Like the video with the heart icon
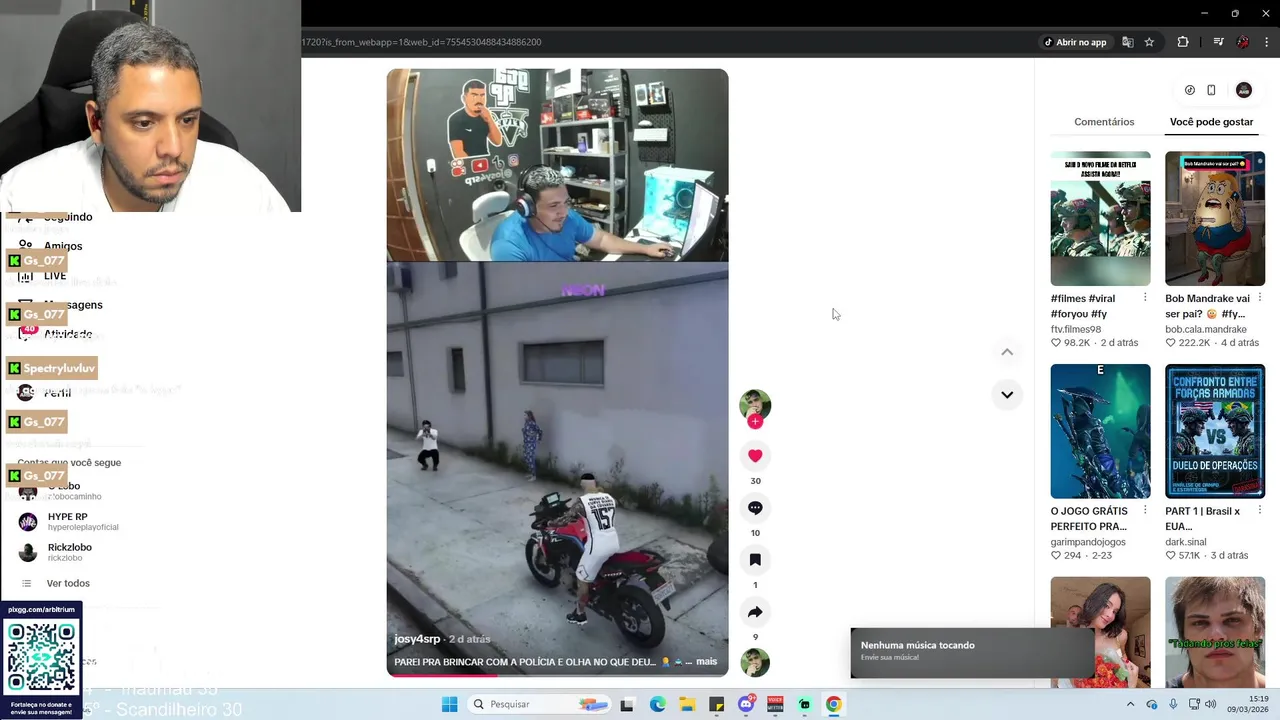 point(755,456)
